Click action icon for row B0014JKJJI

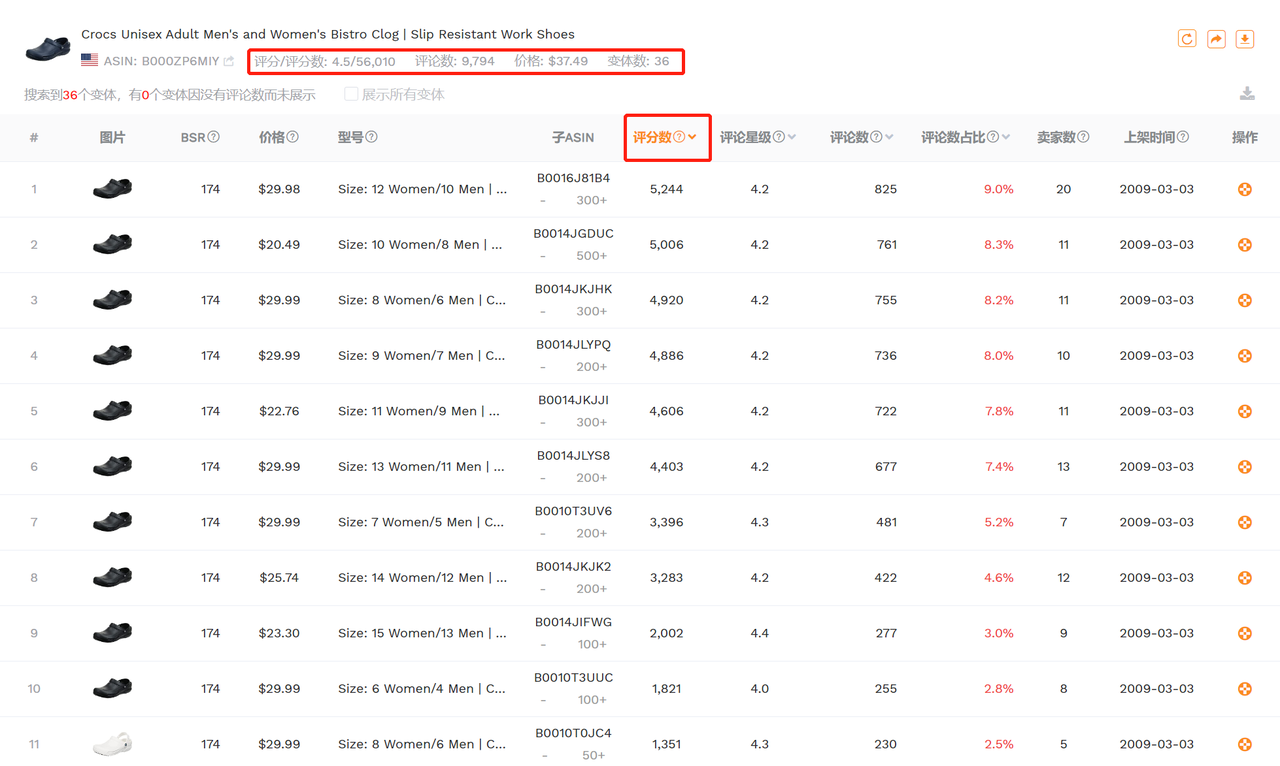(x=1245, y=411)
